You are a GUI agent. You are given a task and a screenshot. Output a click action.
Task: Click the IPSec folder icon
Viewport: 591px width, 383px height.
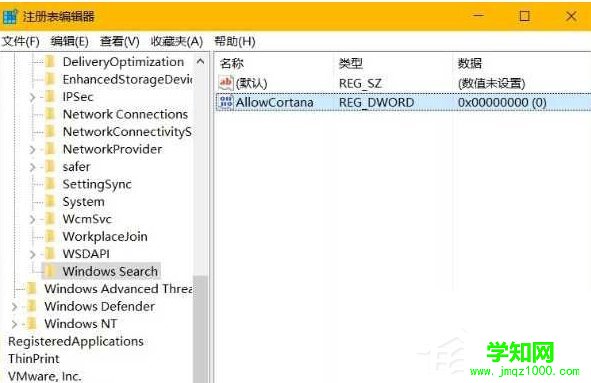pos(51,97)
